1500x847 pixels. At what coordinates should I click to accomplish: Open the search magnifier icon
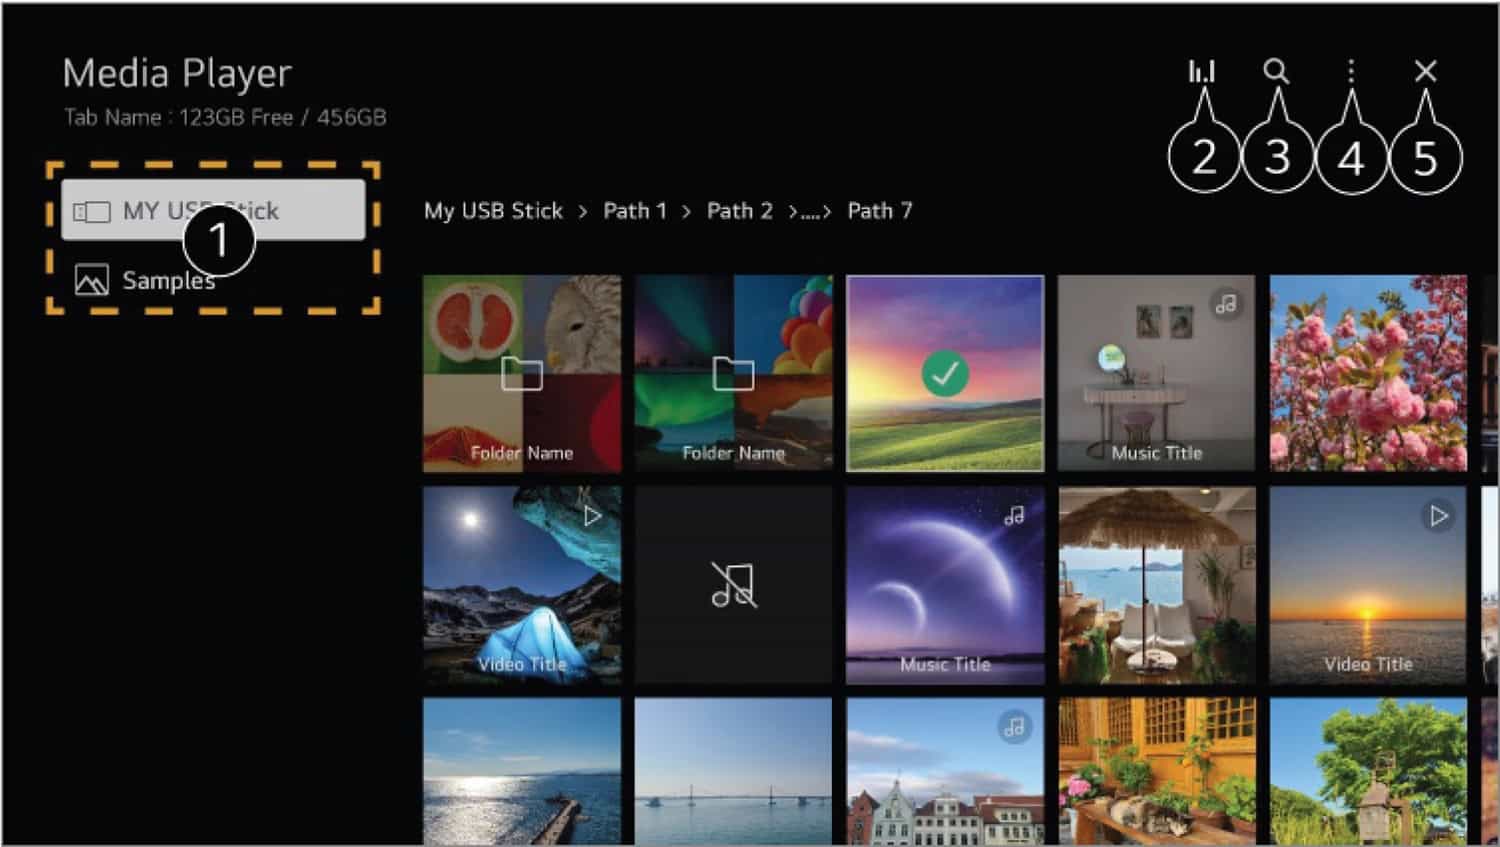click(1275, 71)
